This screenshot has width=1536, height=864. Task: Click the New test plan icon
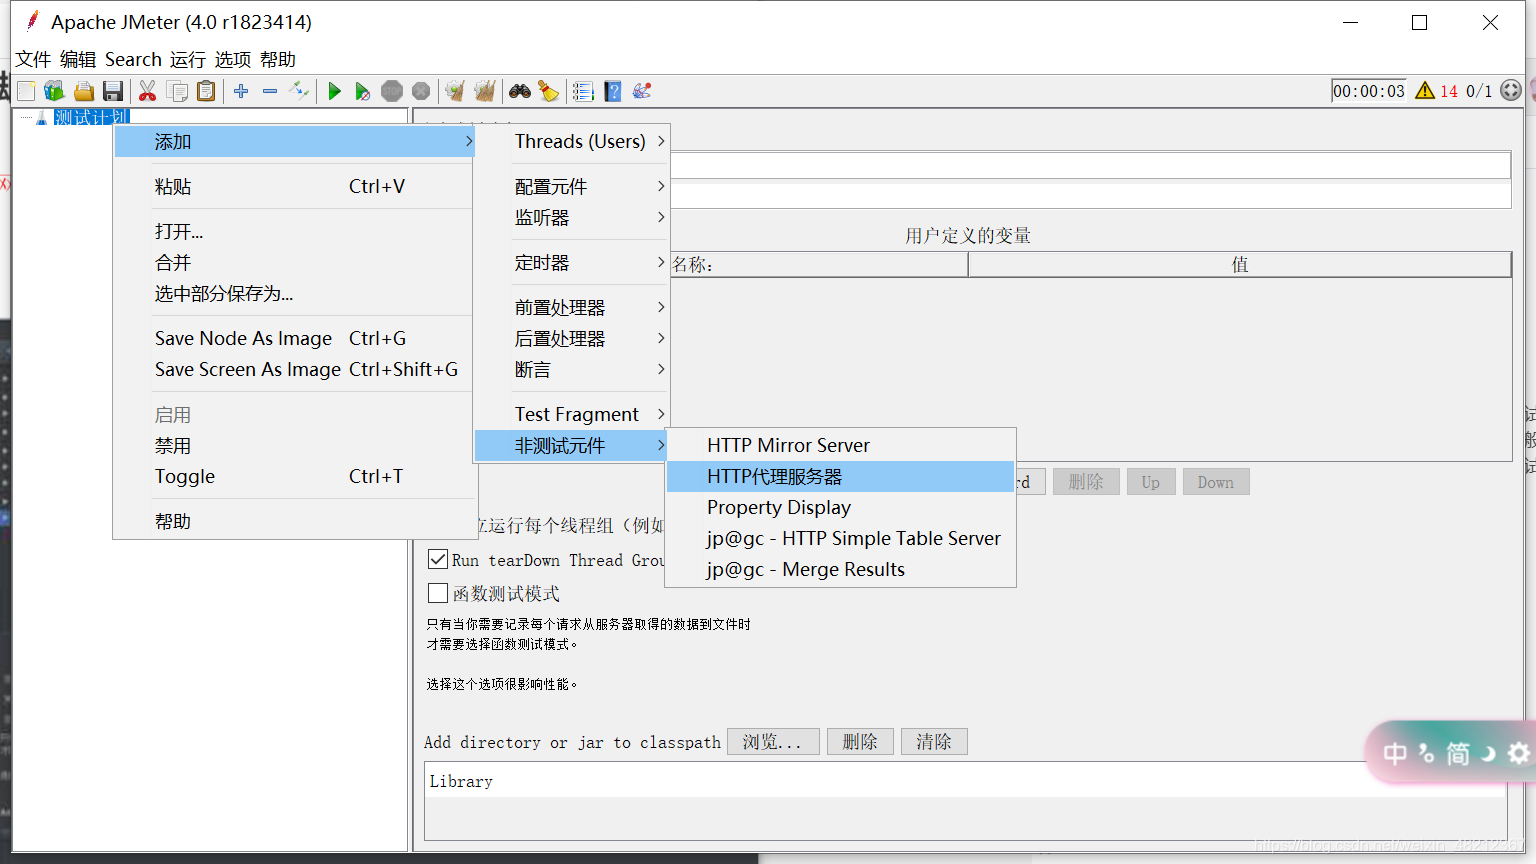pos(26,91)
